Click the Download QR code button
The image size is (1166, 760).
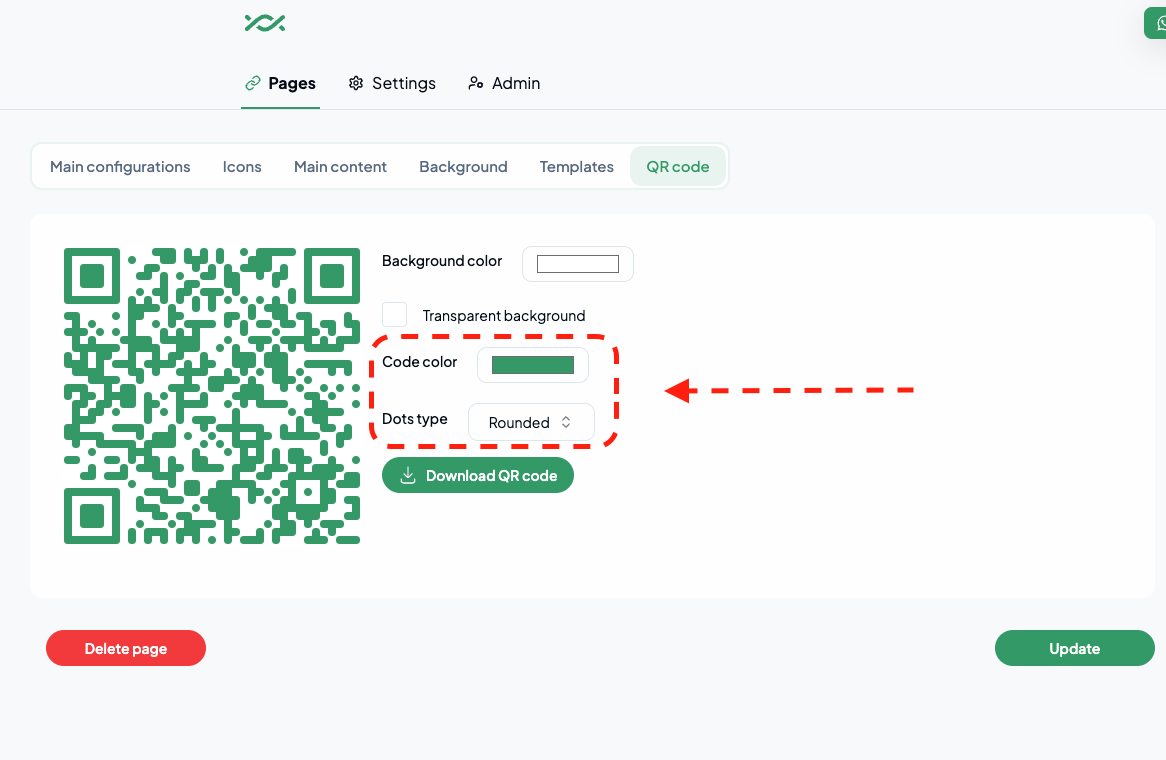click(477, 475)
